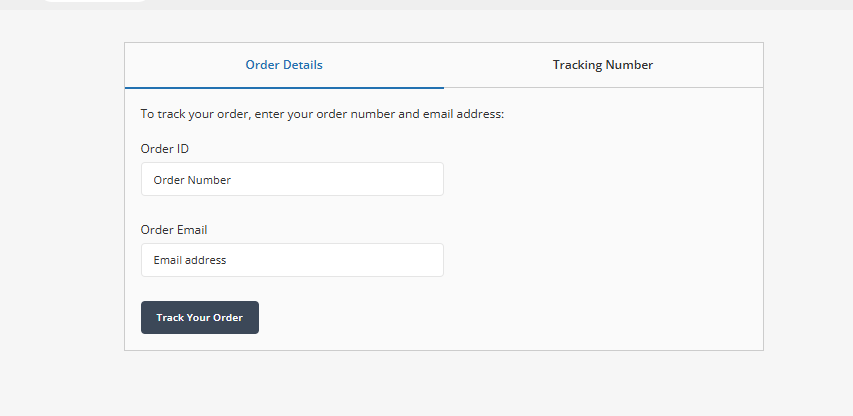The height and width of the screenshot is (416, 853).
Task: Switch to the Tracking Number tab
Action: 603,65
